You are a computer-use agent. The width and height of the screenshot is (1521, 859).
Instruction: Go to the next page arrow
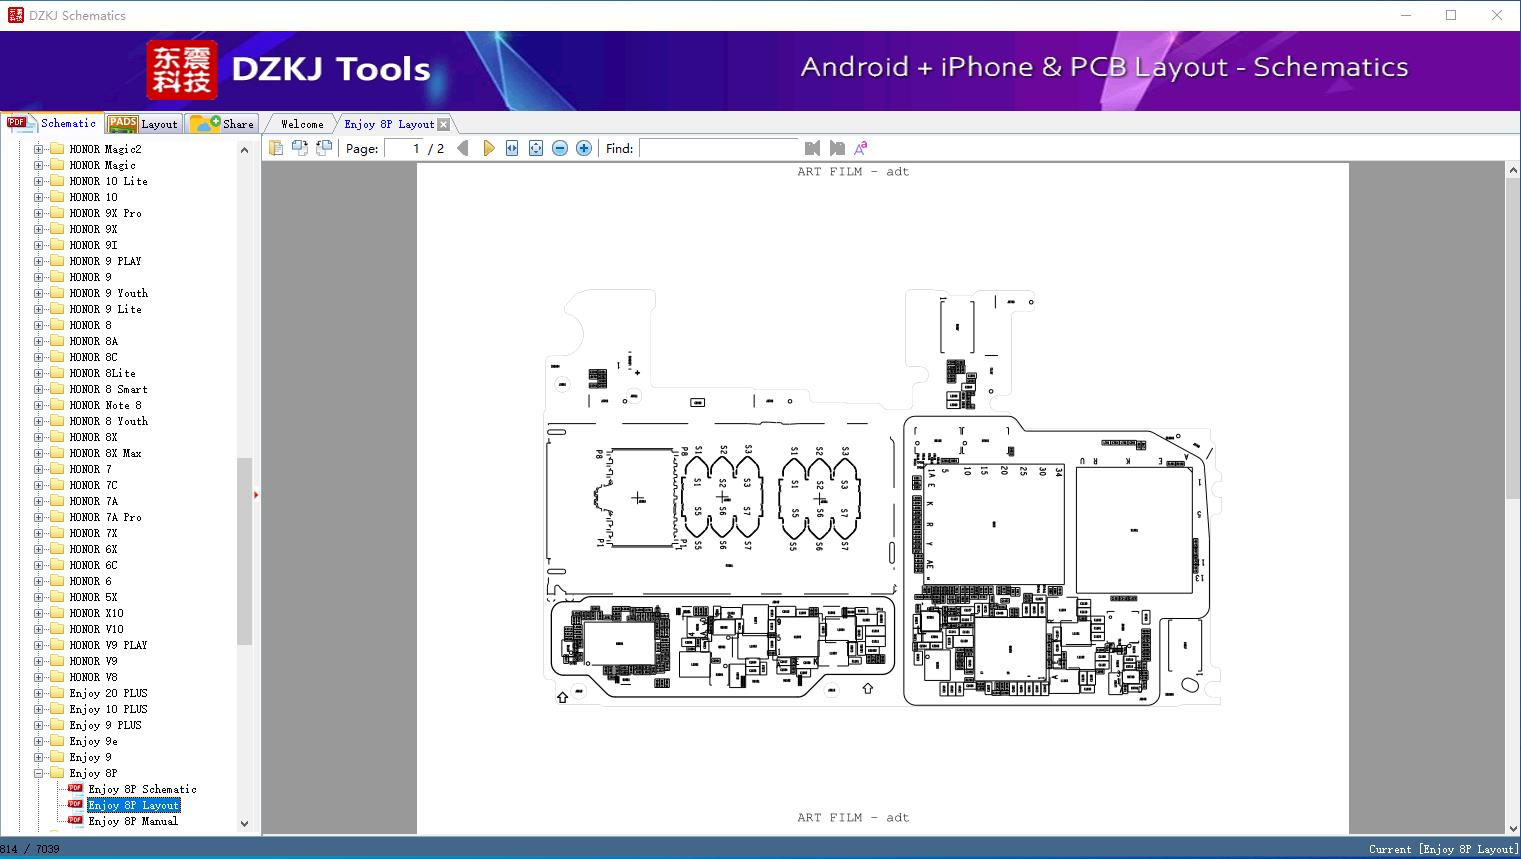coord(488,148)
